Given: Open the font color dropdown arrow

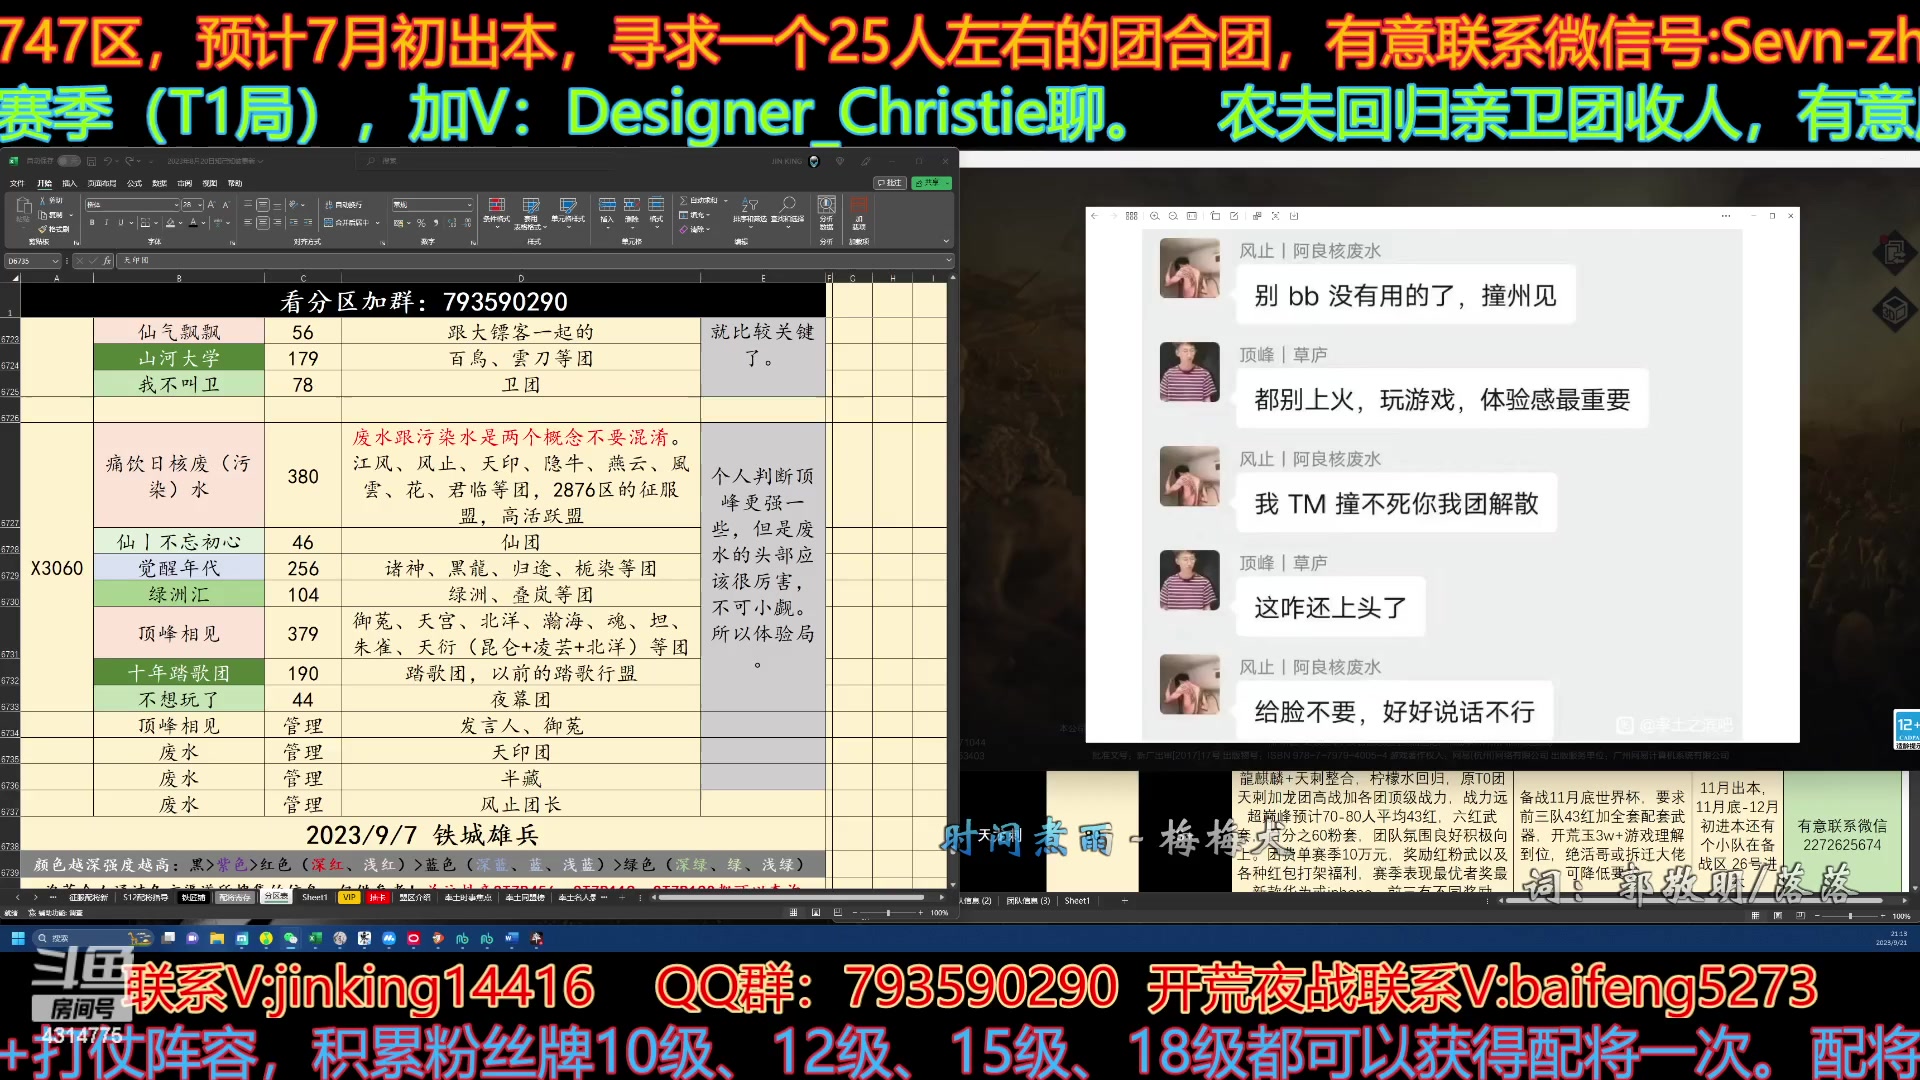Looking at the screenshot, I should coord(203,223).
